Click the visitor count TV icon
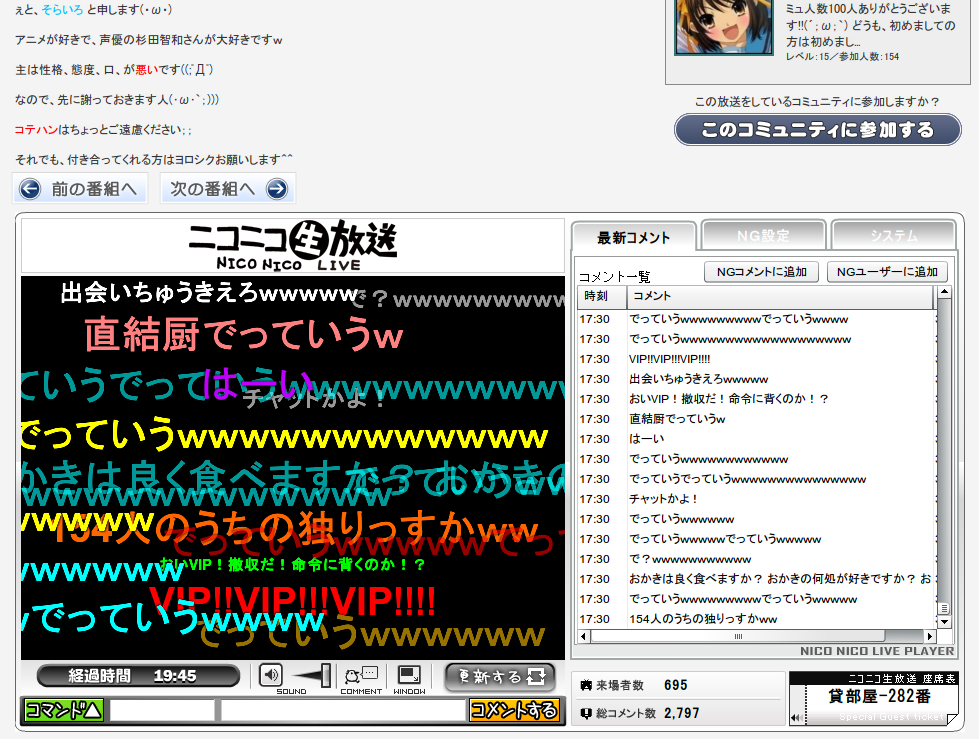 point(586,685)
